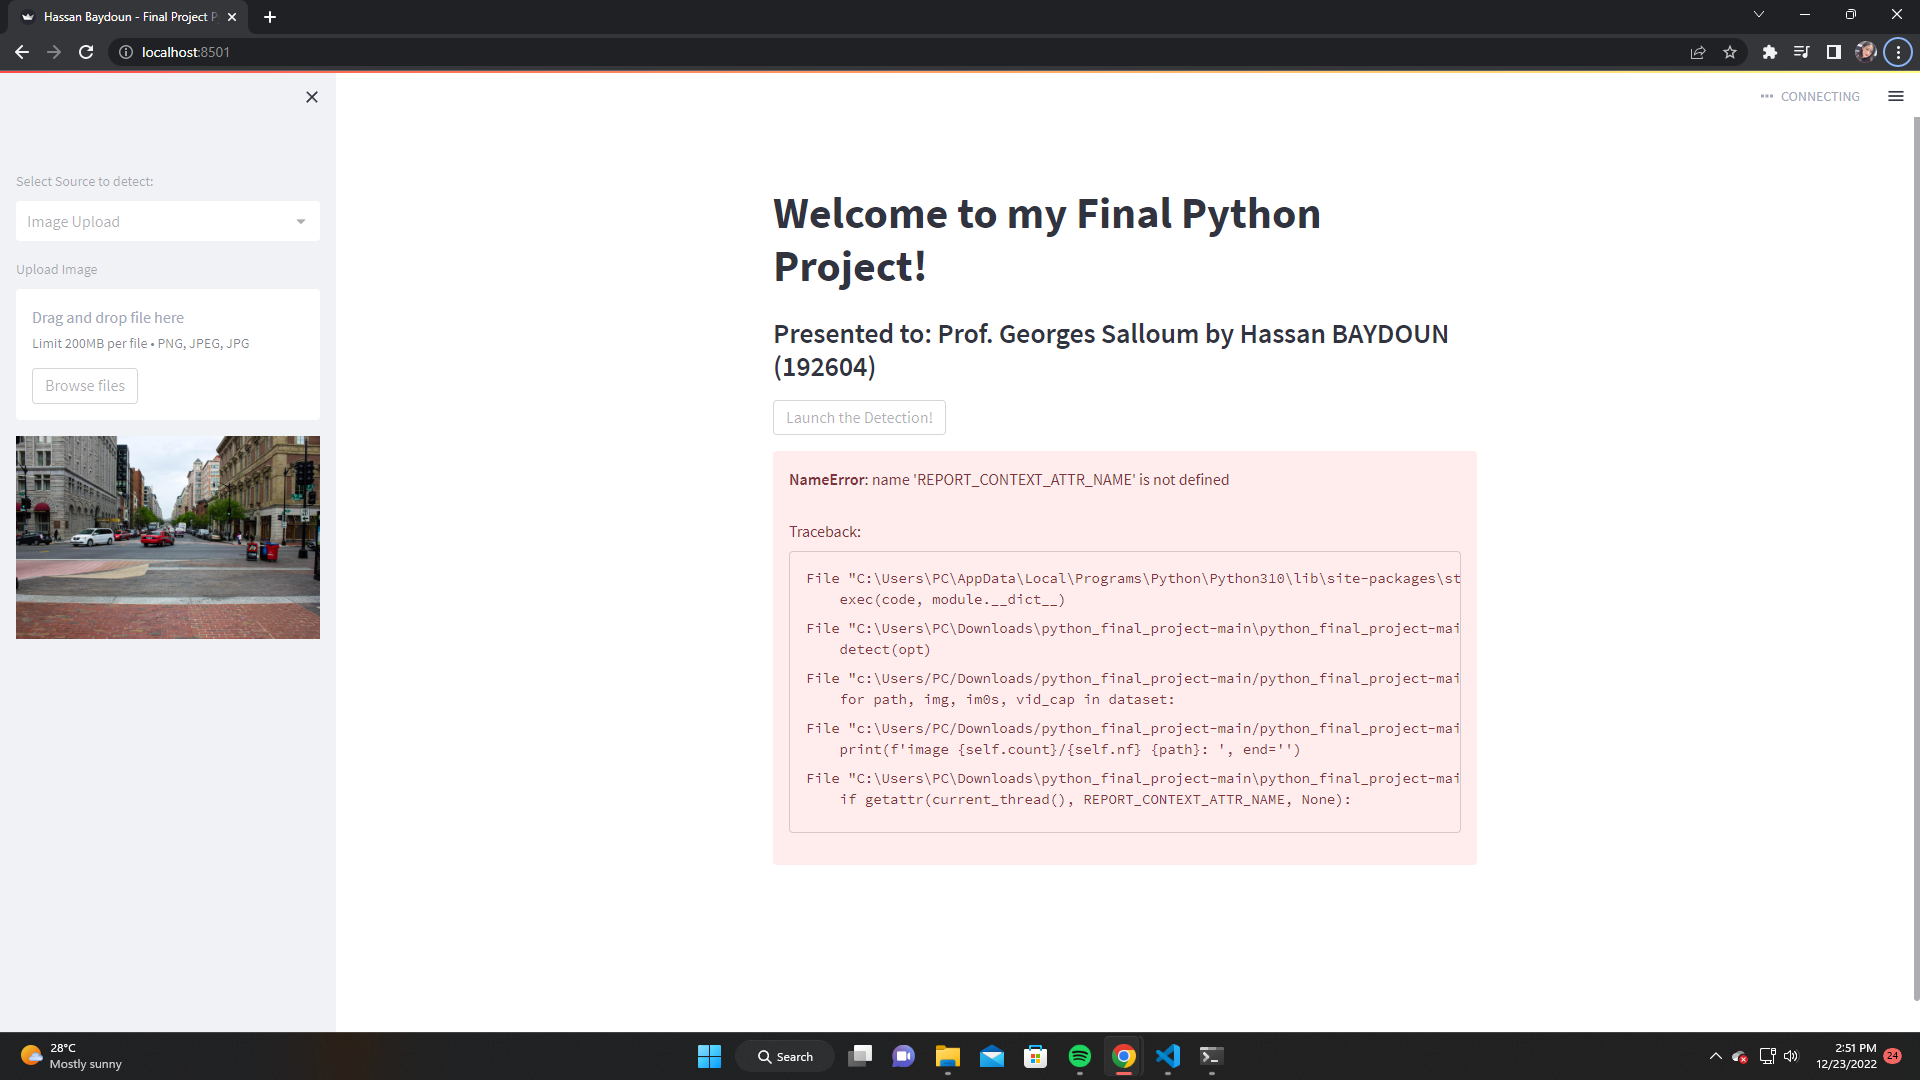Viewport: 1920px width, 1080px height.
Task: Open the Windows Start menu
Action: pos(709,1056)
